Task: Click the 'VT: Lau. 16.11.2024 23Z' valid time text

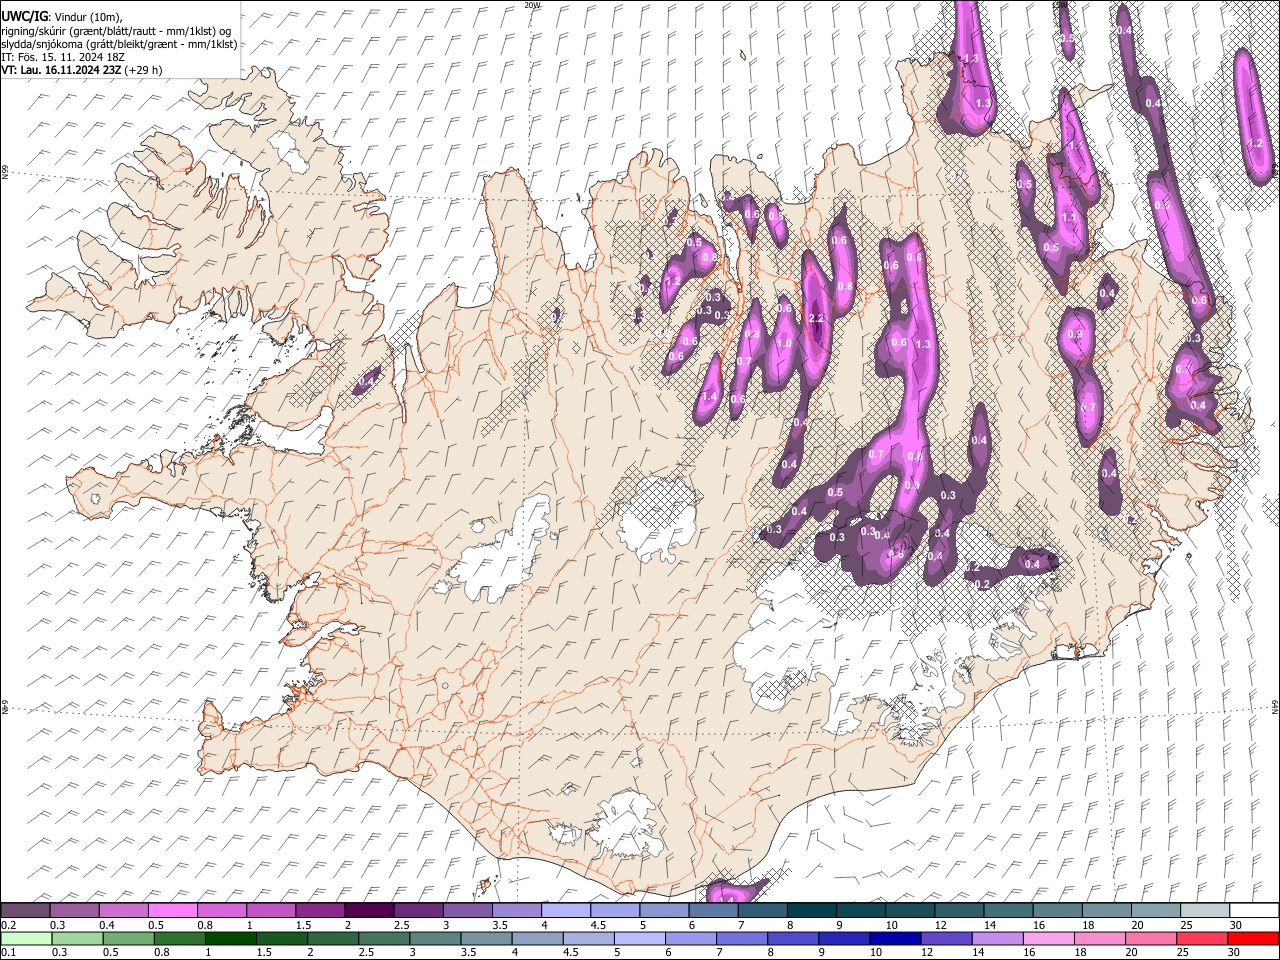Action: pyautogui.click(x=61, y=70)
